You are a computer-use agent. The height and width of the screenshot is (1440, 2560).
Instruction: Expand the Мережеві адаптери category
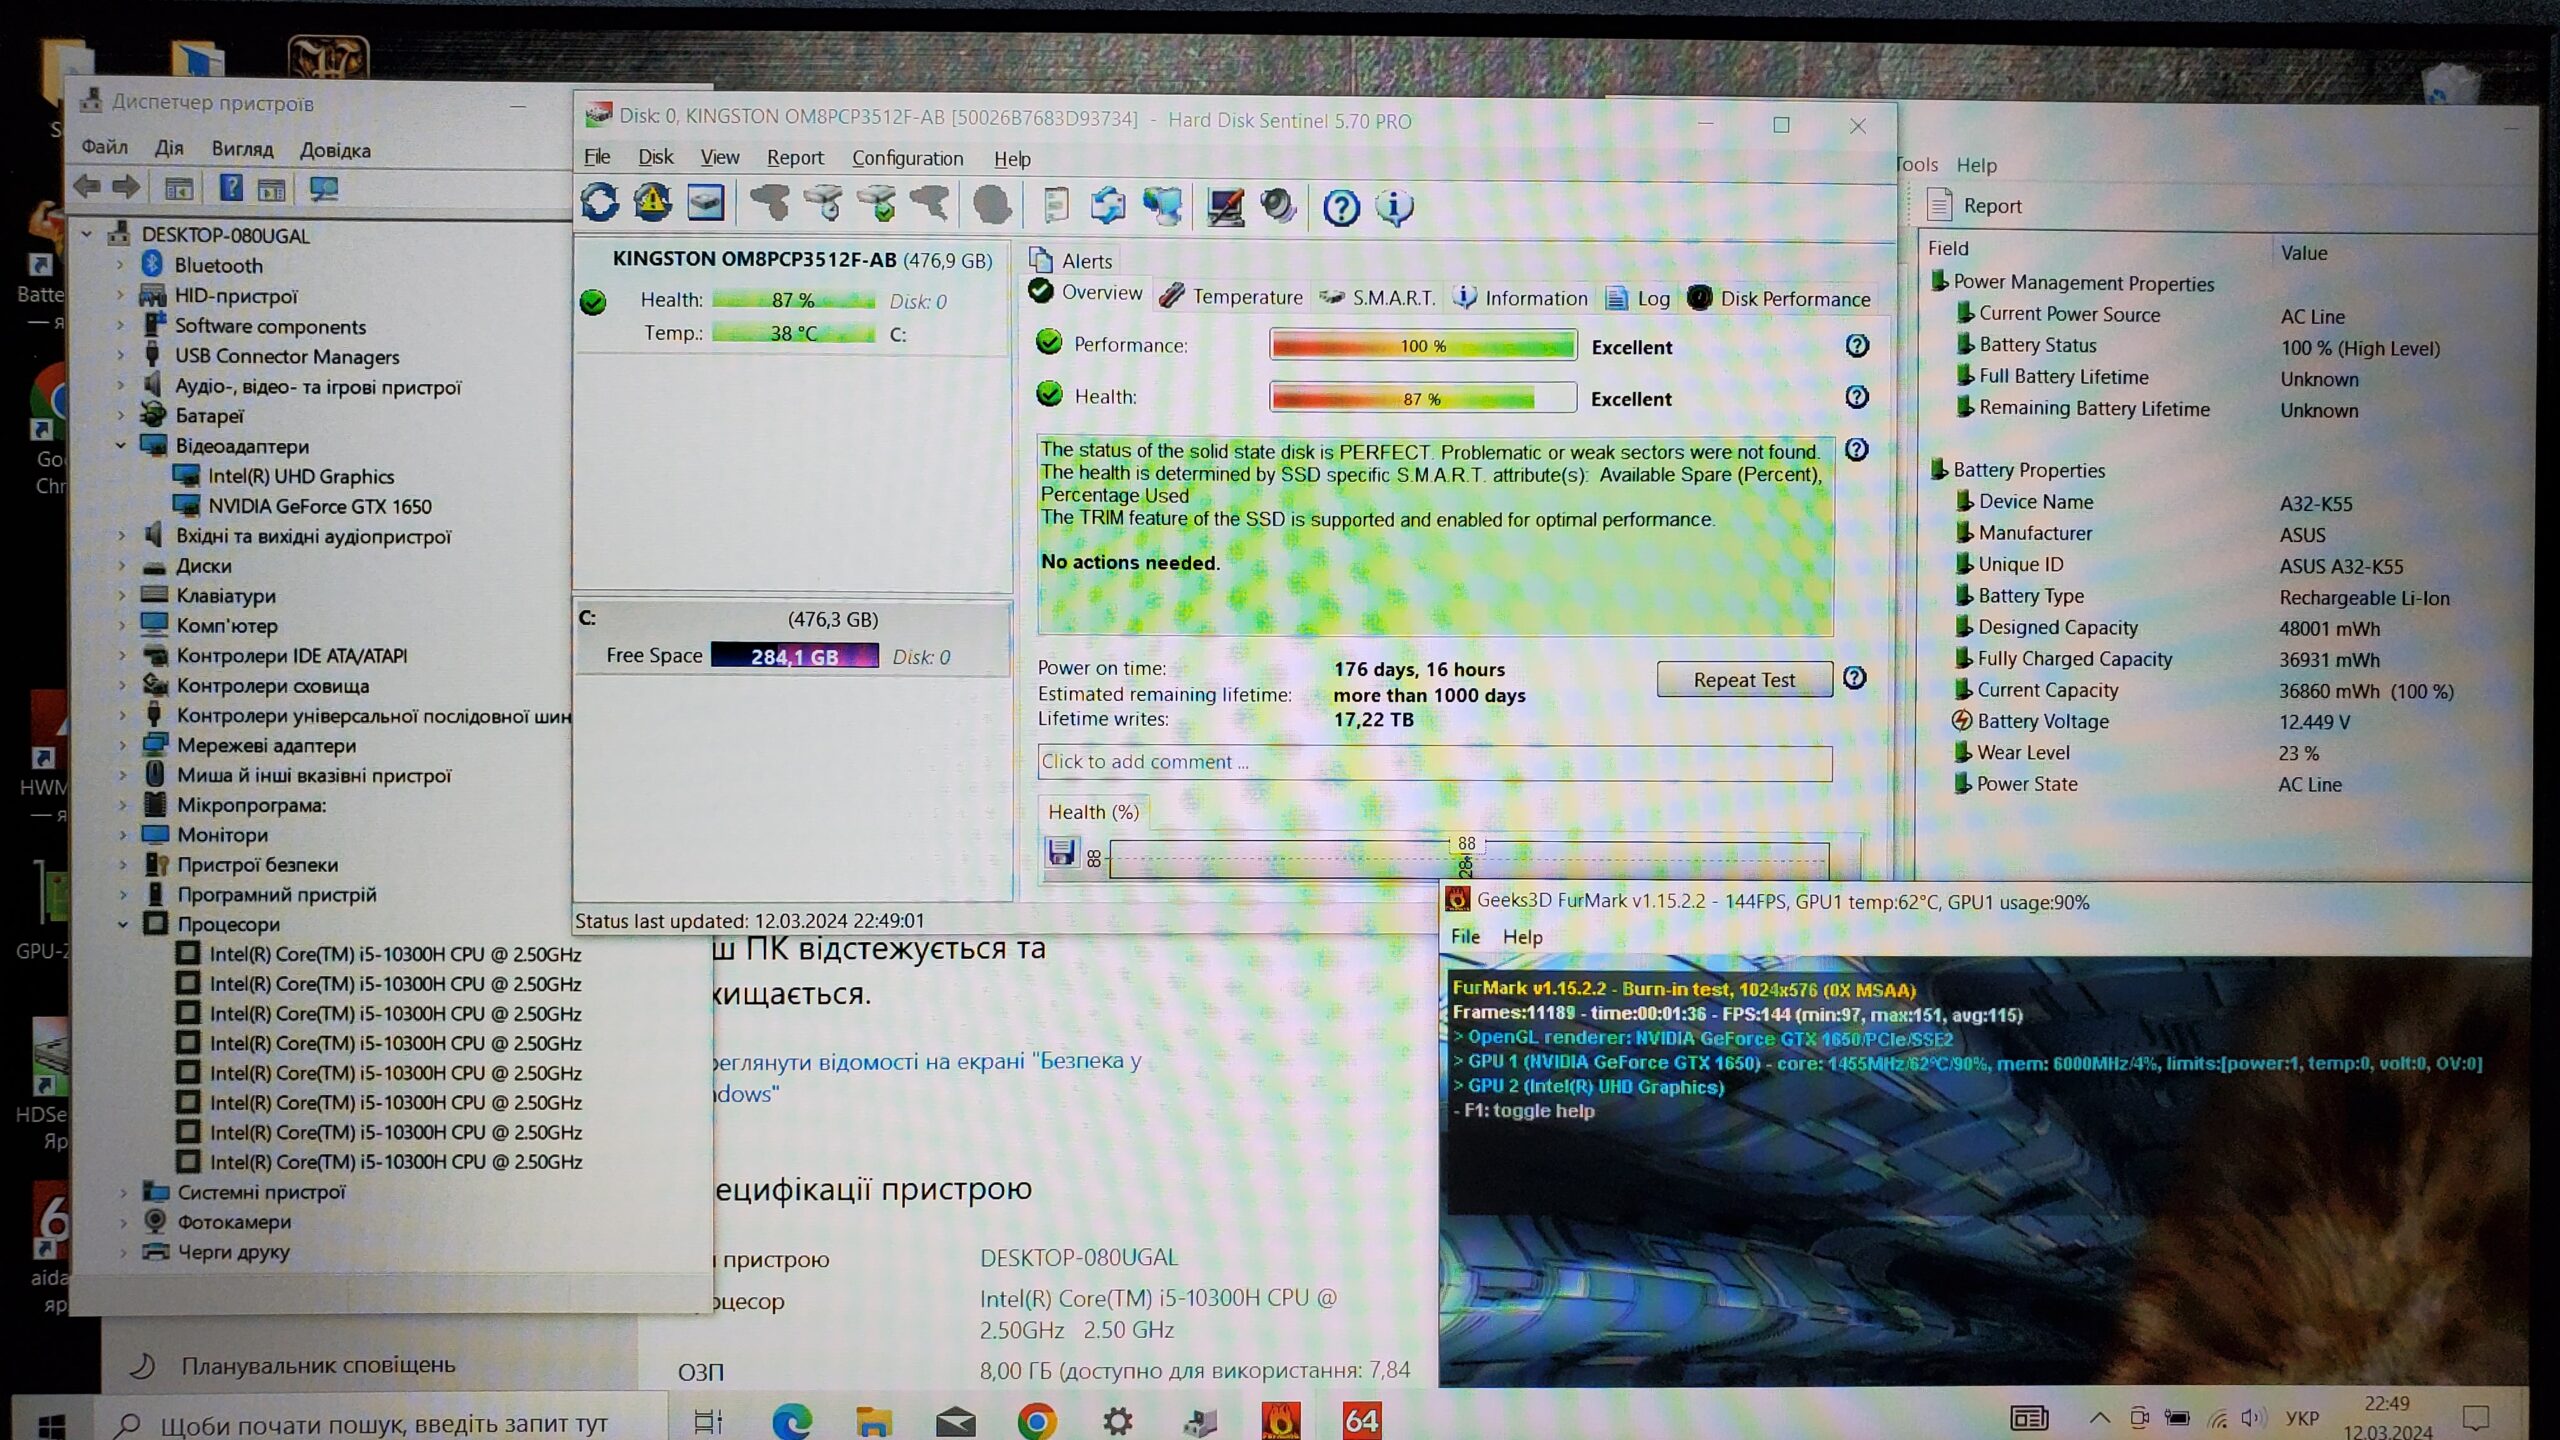pyautogui.click(x=123, y=745)
